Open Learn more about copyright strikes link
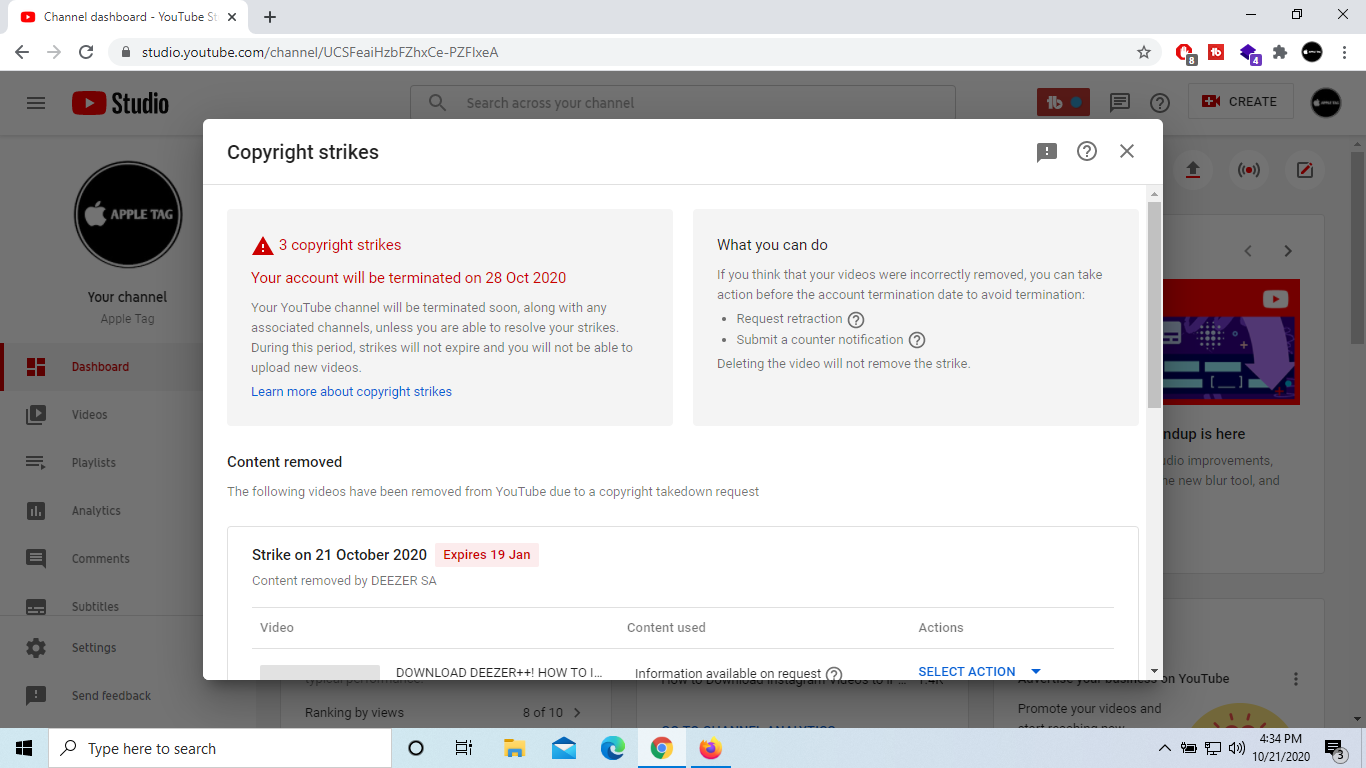 (351, 391)
